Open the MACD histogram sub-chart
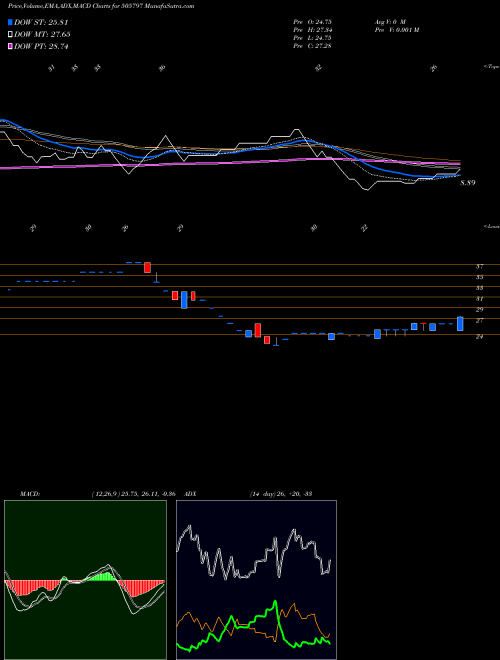Screen dimensions: 500x660 [x=85, y=580]
